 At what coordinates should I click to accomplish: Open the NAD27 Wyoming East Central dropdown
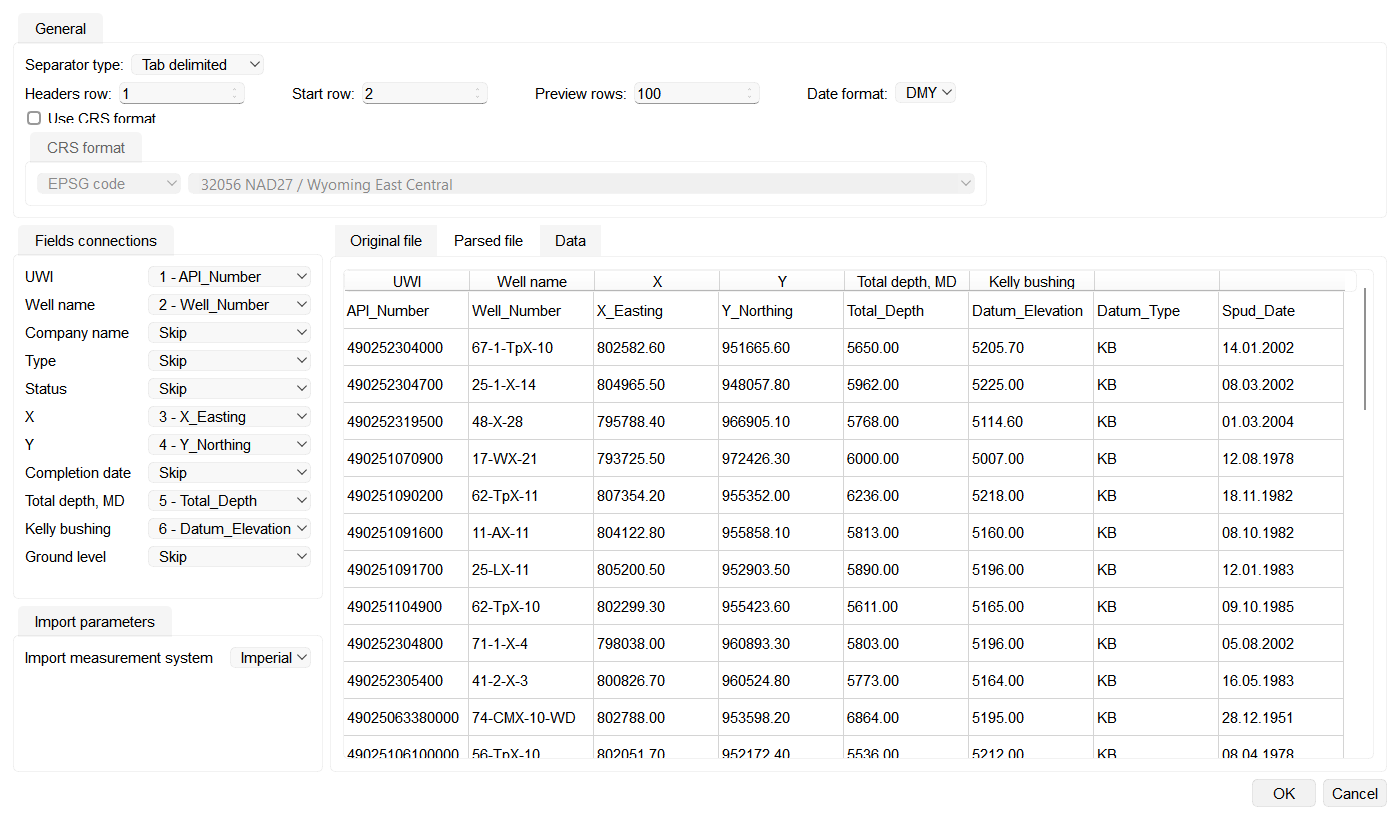pos(582,184)
